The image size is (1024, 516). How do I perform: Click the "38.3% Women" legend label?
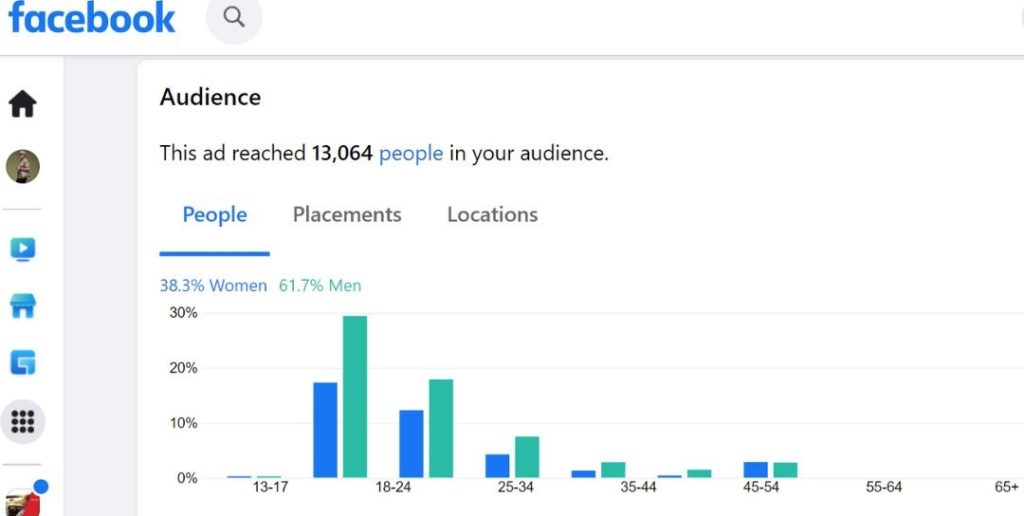[213, 286]
